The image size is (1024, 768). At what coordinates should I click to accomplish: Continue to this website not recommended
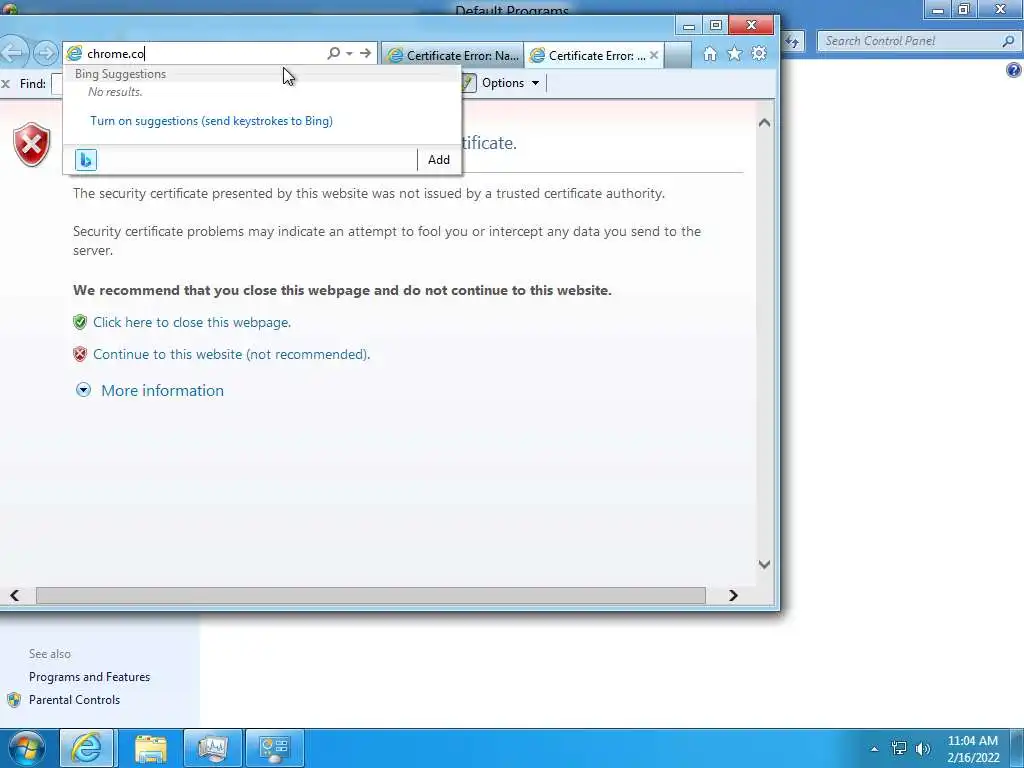pos(232,355)
